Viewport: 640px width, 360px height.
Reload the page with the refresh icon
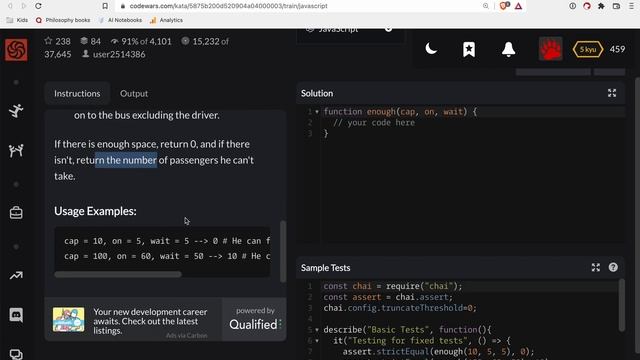click(x=38, y=6)
